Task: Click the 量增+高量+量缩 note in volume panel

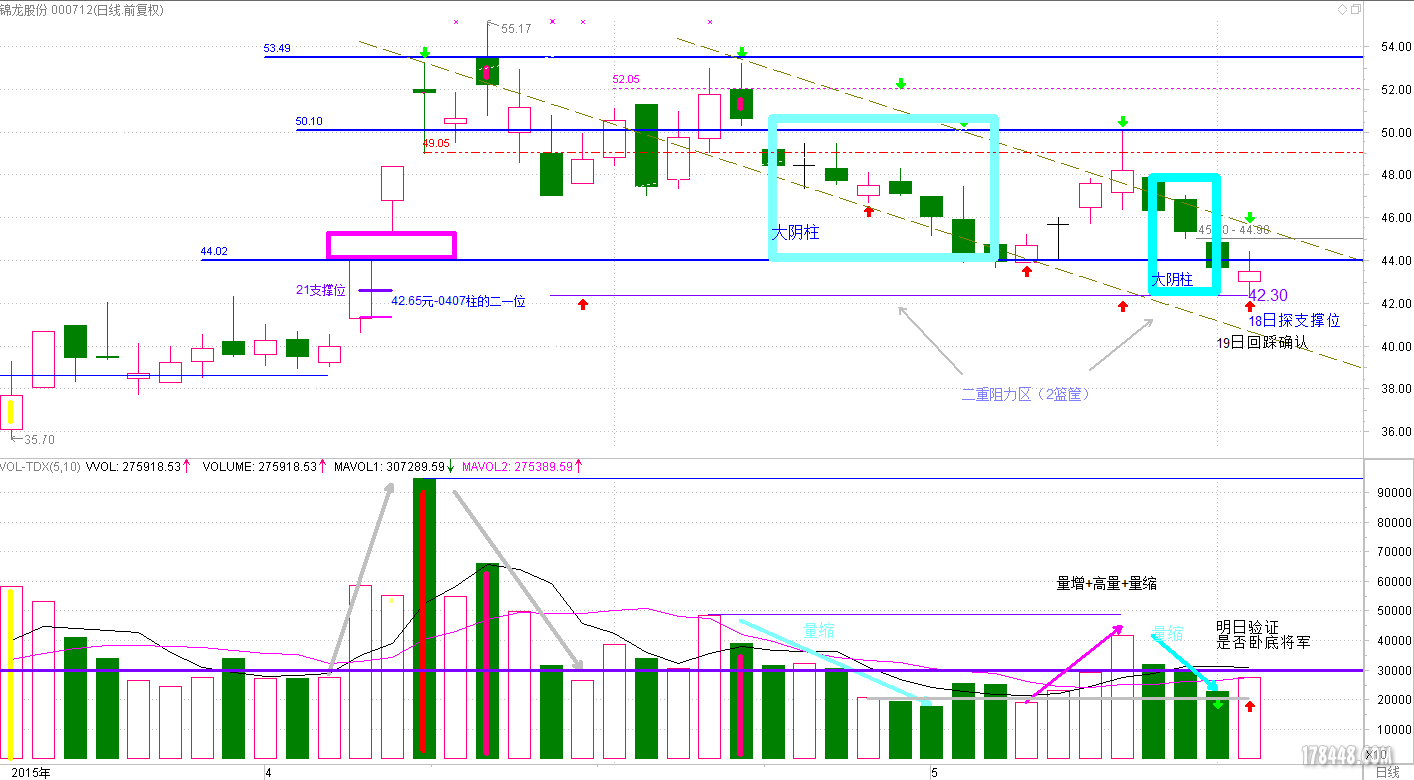Action: 1107,583
